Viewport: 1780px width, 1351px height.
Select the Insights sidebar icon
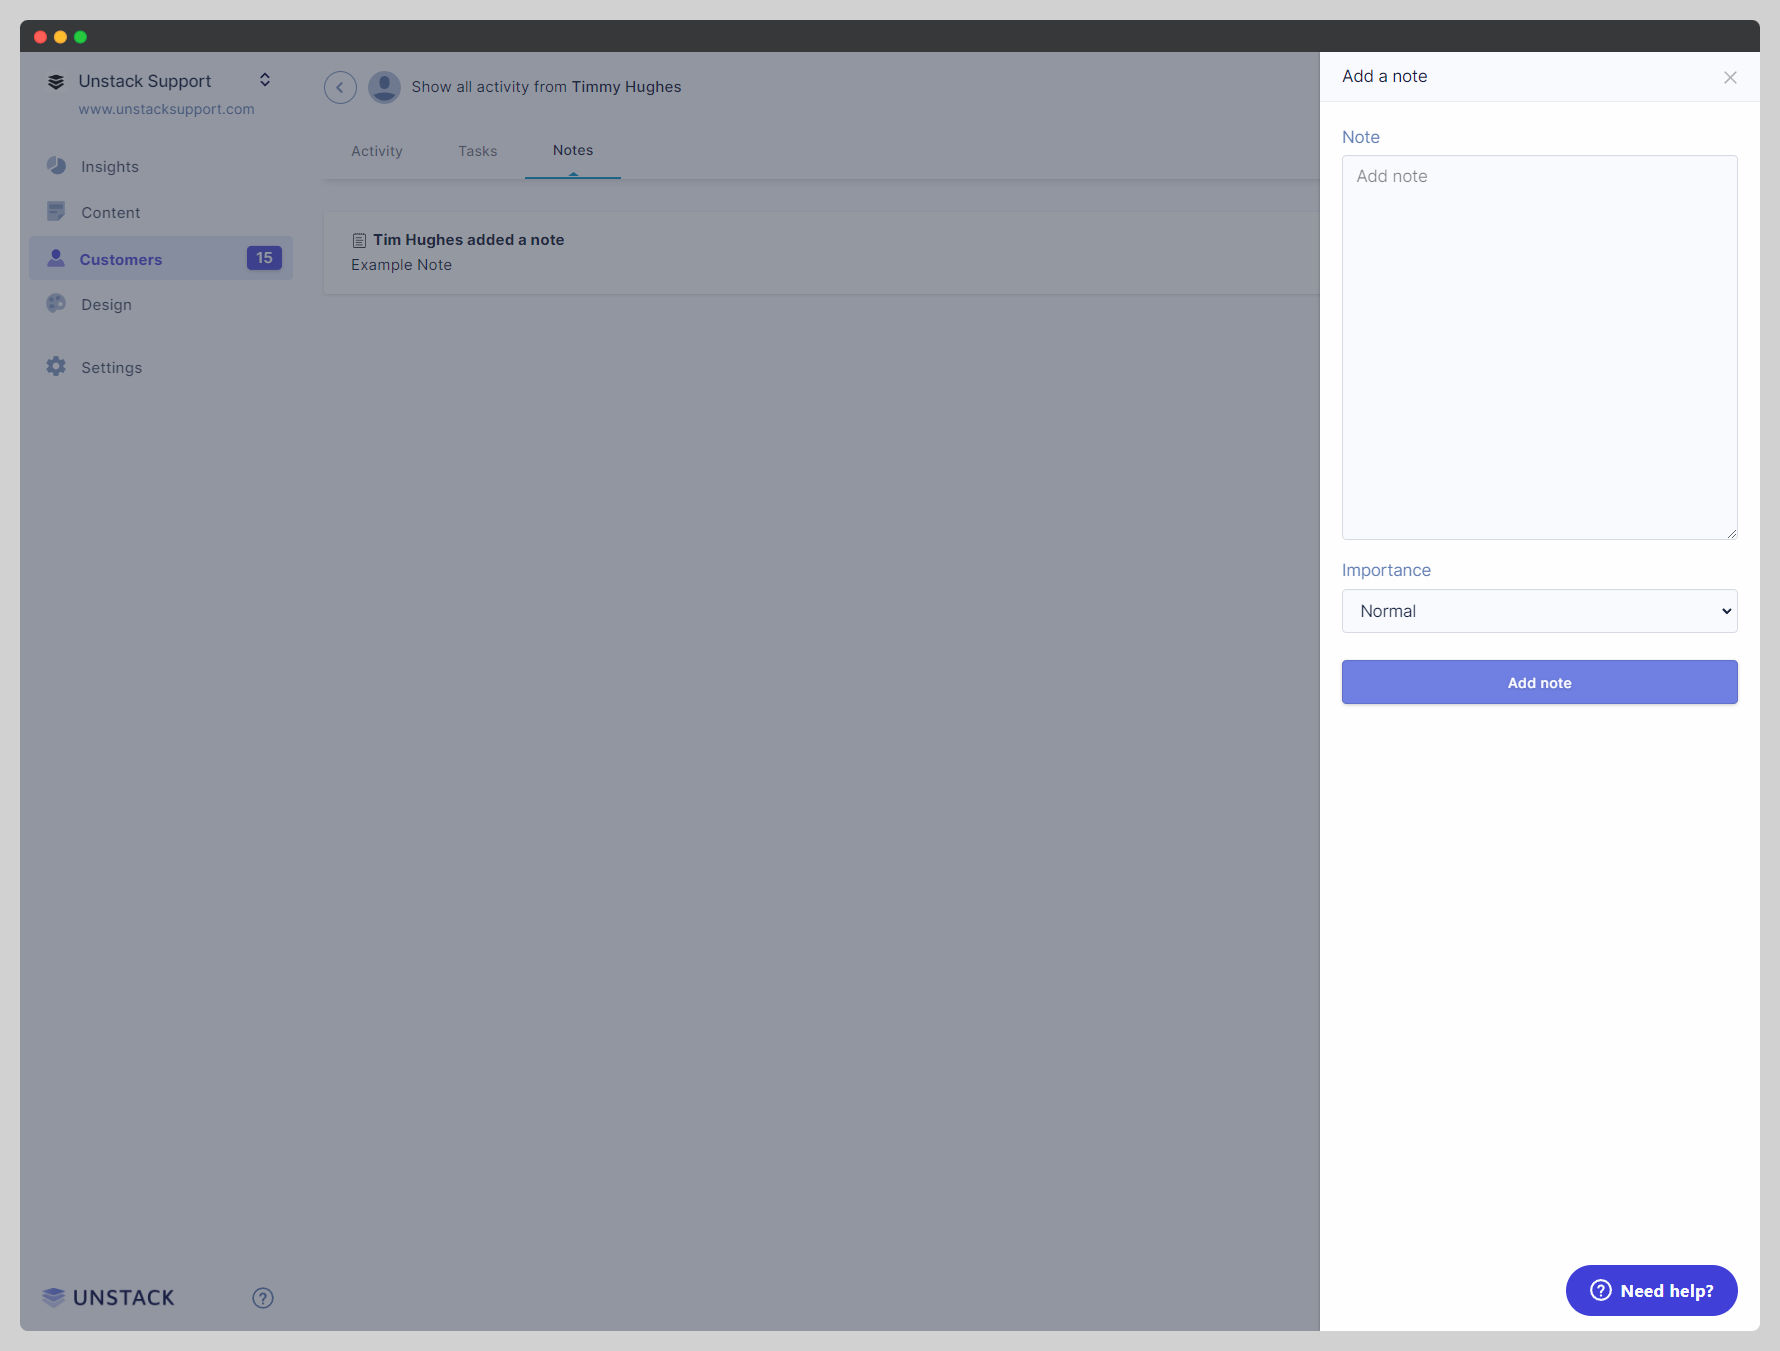56,166
